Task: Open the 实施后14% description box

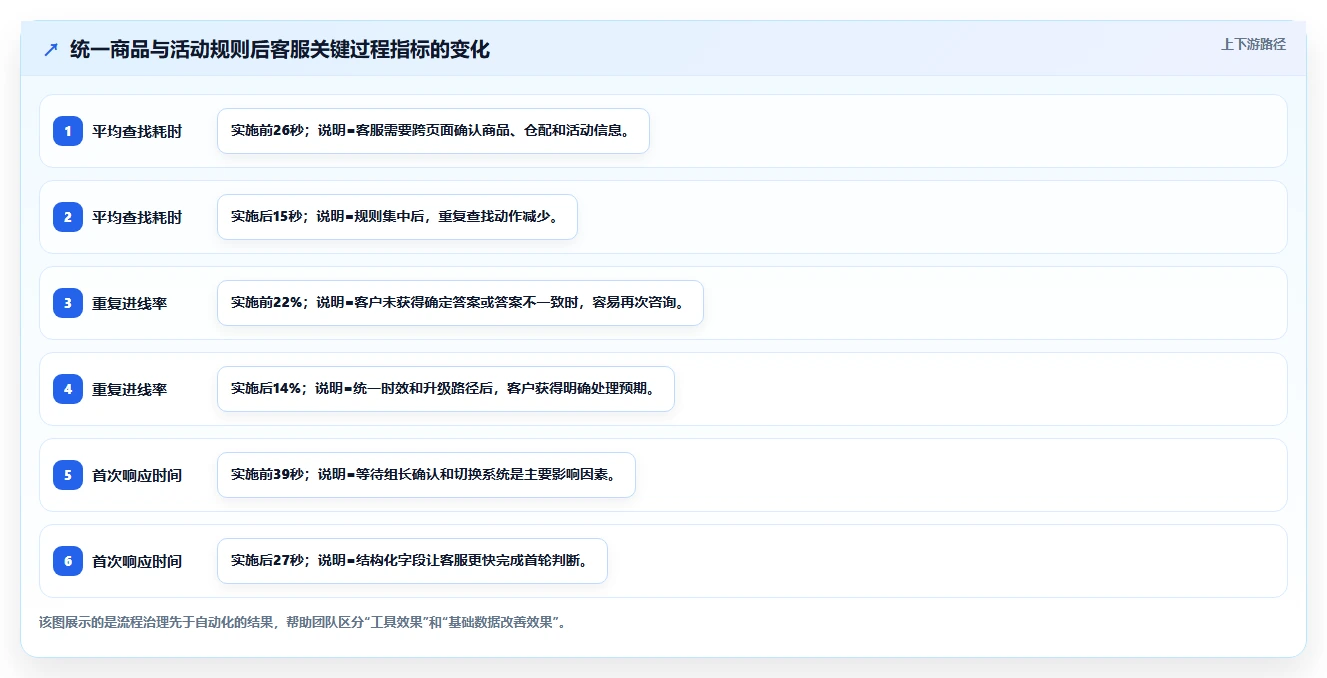Action: (446, 389)
